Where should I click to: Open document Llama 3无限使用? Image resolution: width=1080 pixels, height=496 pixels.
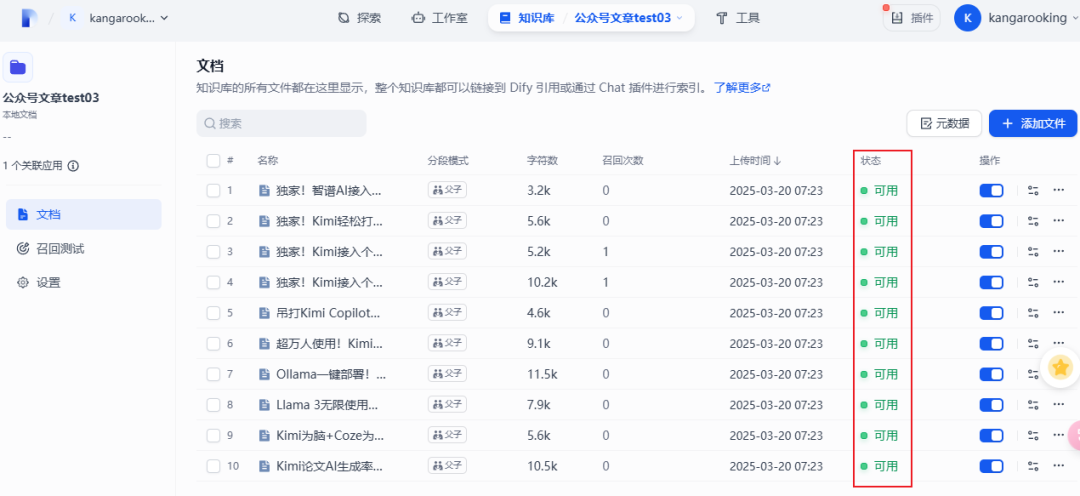pos(327,405)
